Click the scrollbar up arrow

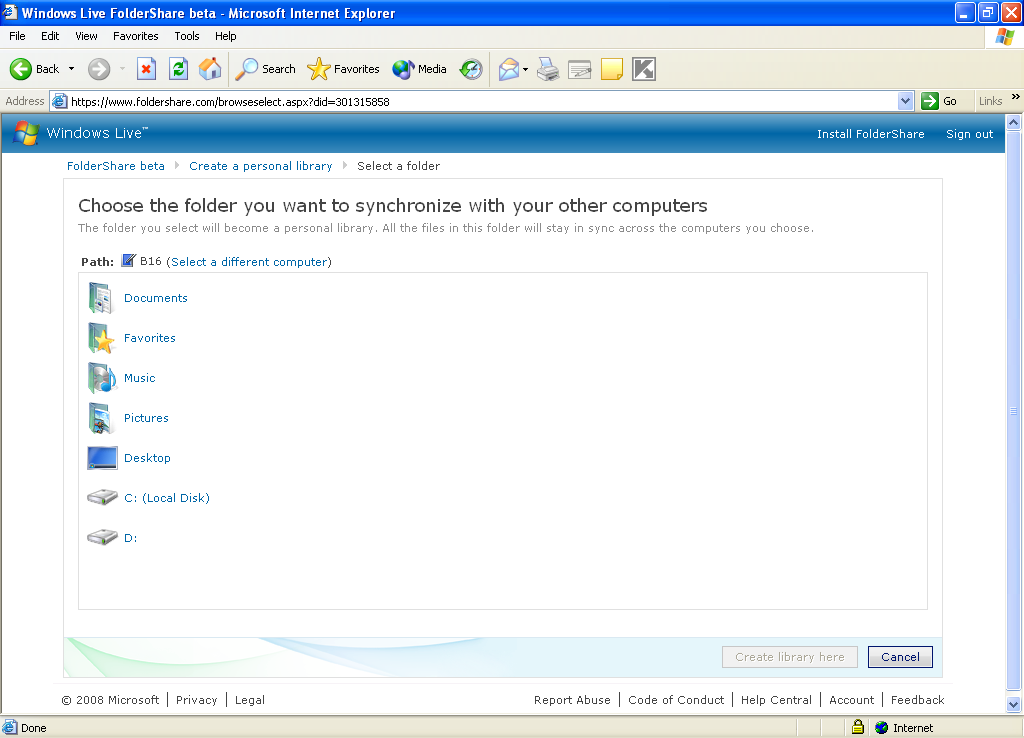point(1014,122)
